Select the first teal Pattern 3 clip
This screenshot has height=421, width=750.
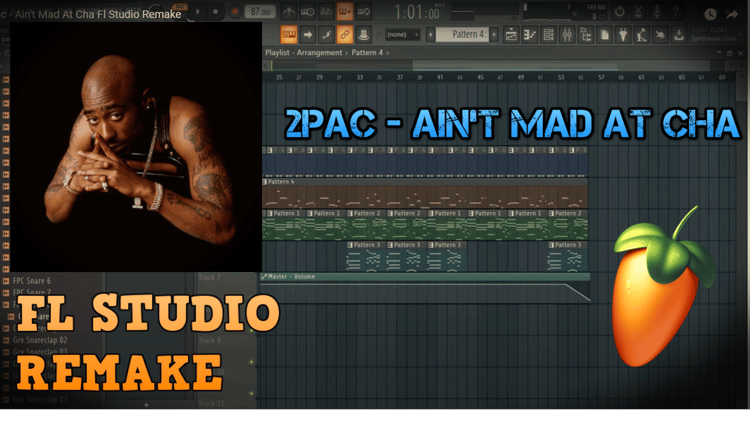point(367,257)
